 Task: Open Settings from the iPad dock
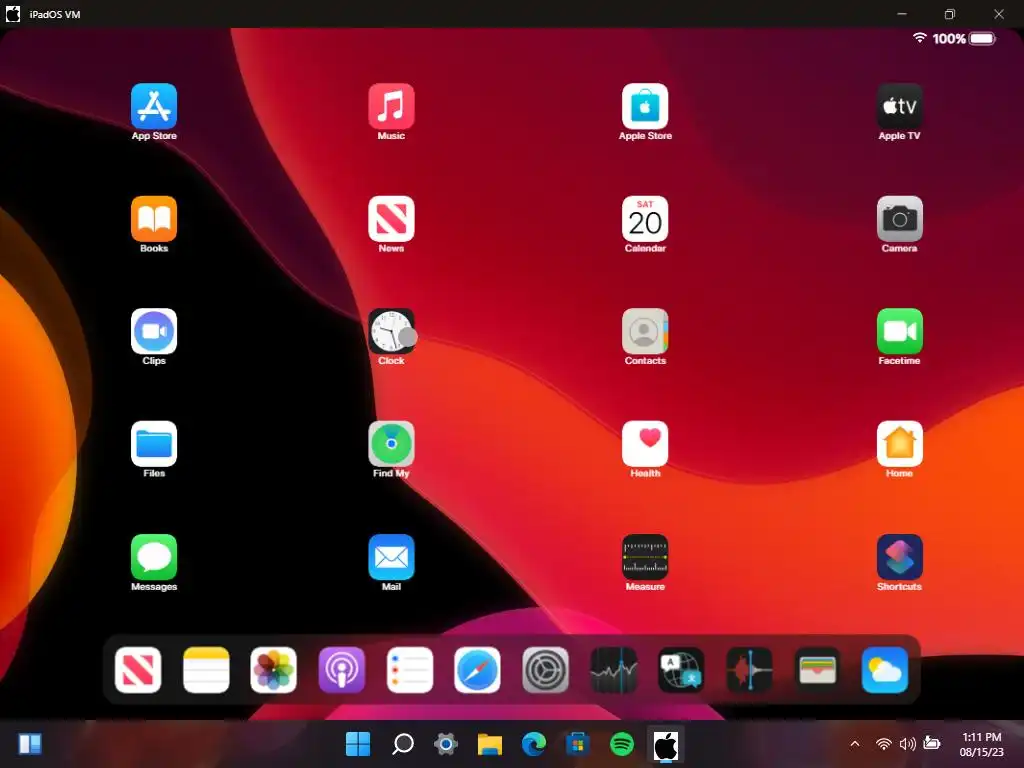click(545, 670)
